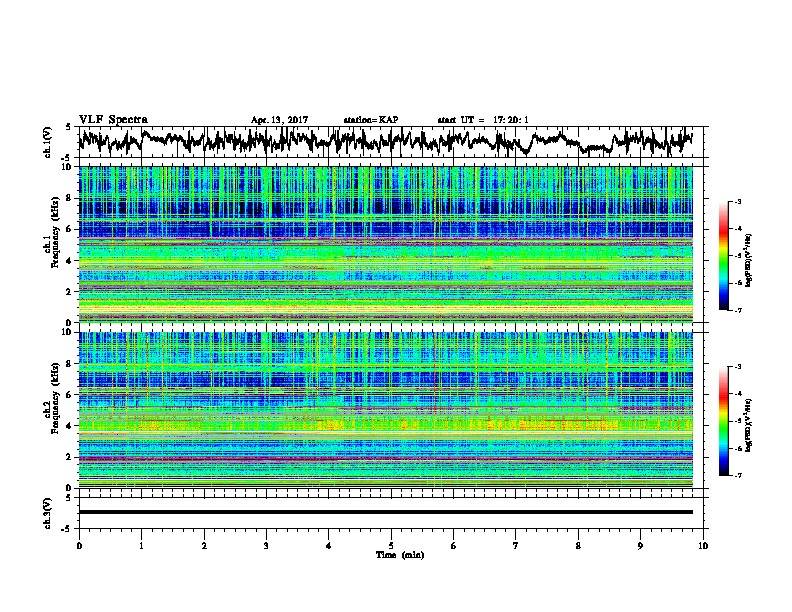Click the "5" tick on ch.1(V) axis
The width and height of the screenshot is (792, 612).
[69, 127]
